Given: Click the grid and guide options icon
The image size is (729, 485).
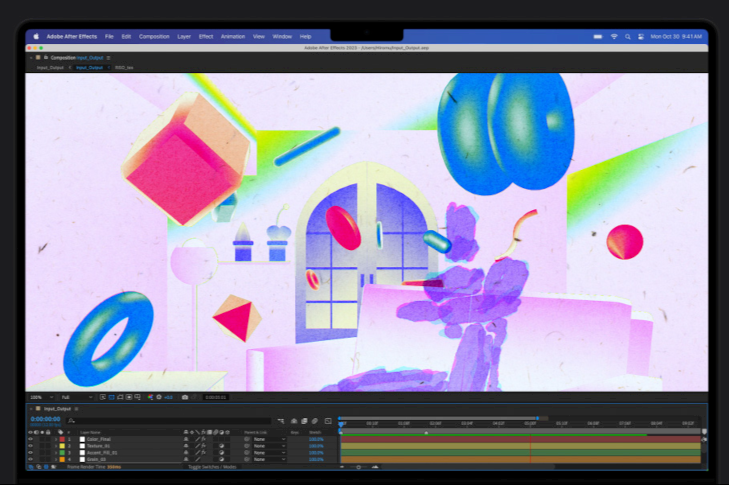Looking at the screenshot, I should [138, 397].
